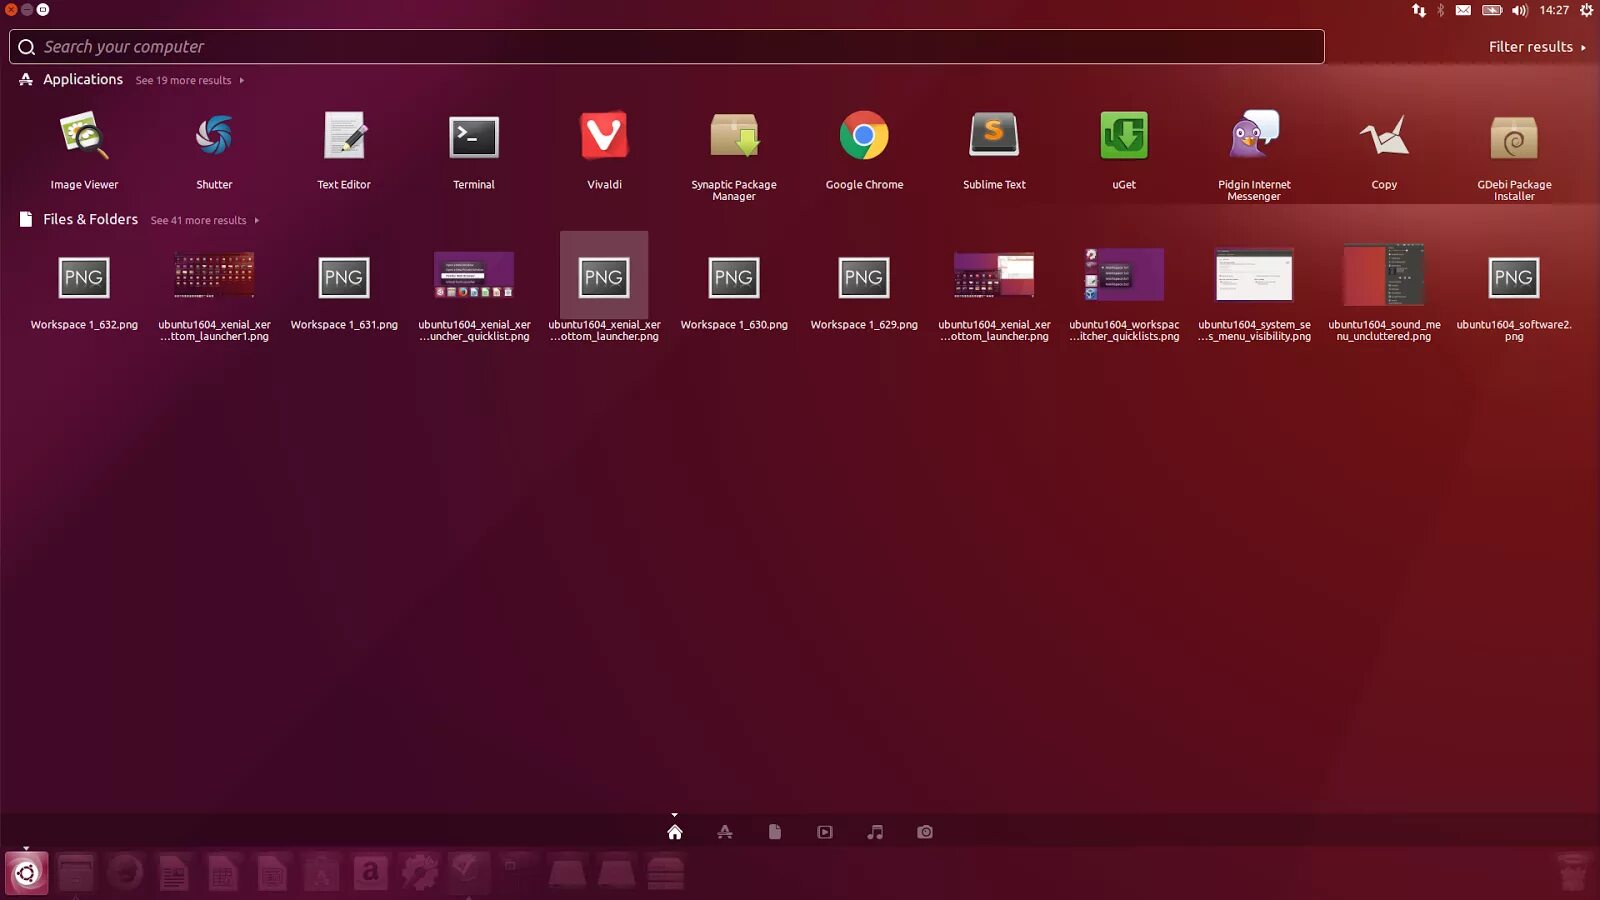The height and width of the screenshot is (900, 1600).
Task: Open ubuntu1604 launcher_quicklist.png thumbnail
Action: (x=474, y=275)
